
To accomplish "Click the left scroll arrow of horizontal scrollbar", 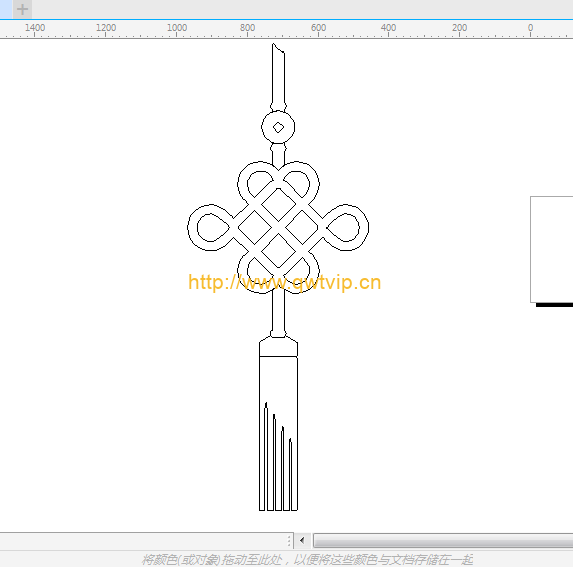I will 302,540.
